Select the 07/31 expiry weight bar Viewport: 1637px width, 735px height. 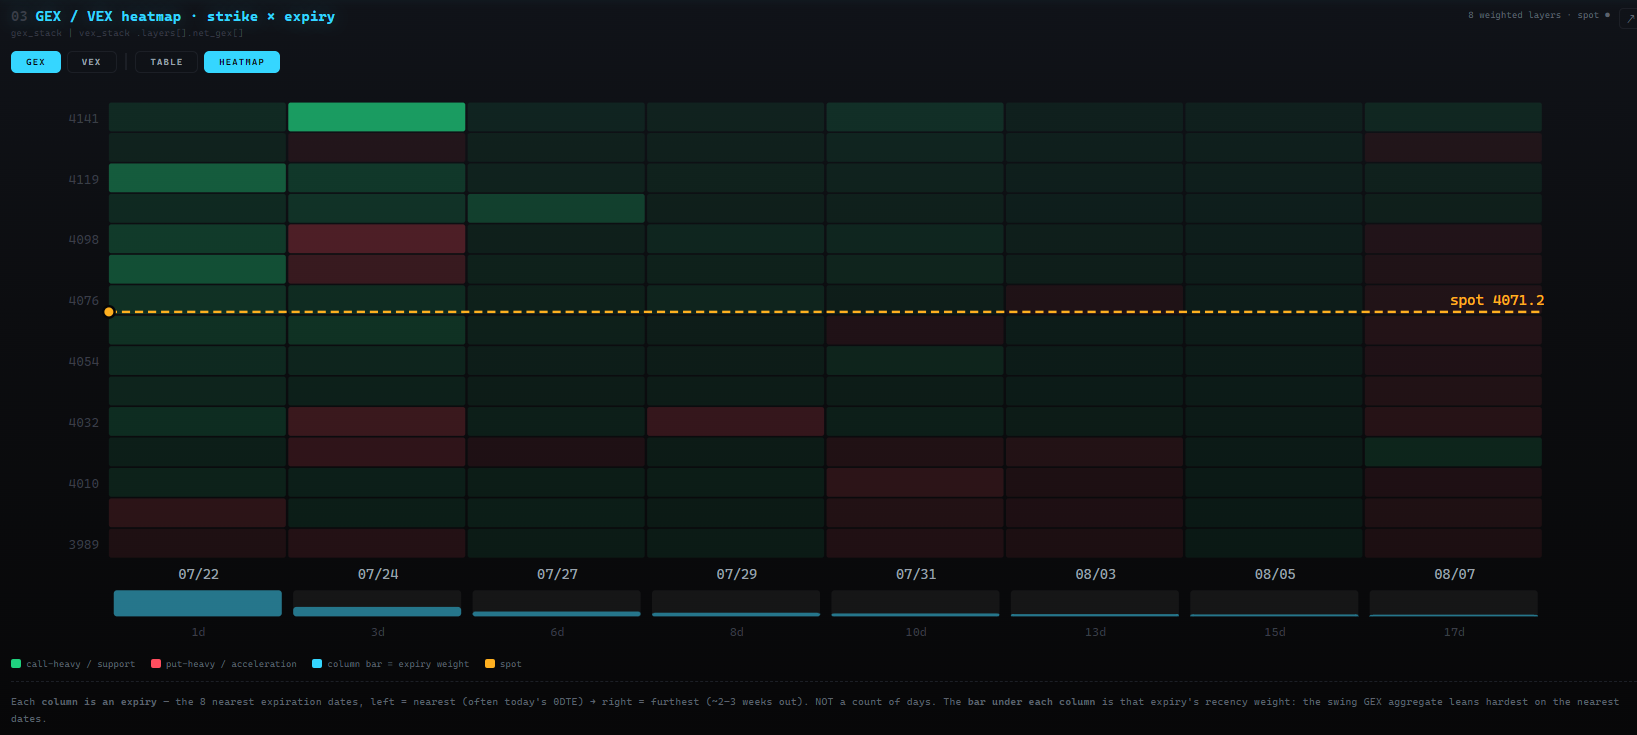pyautogui.click(x=915, y=603)
